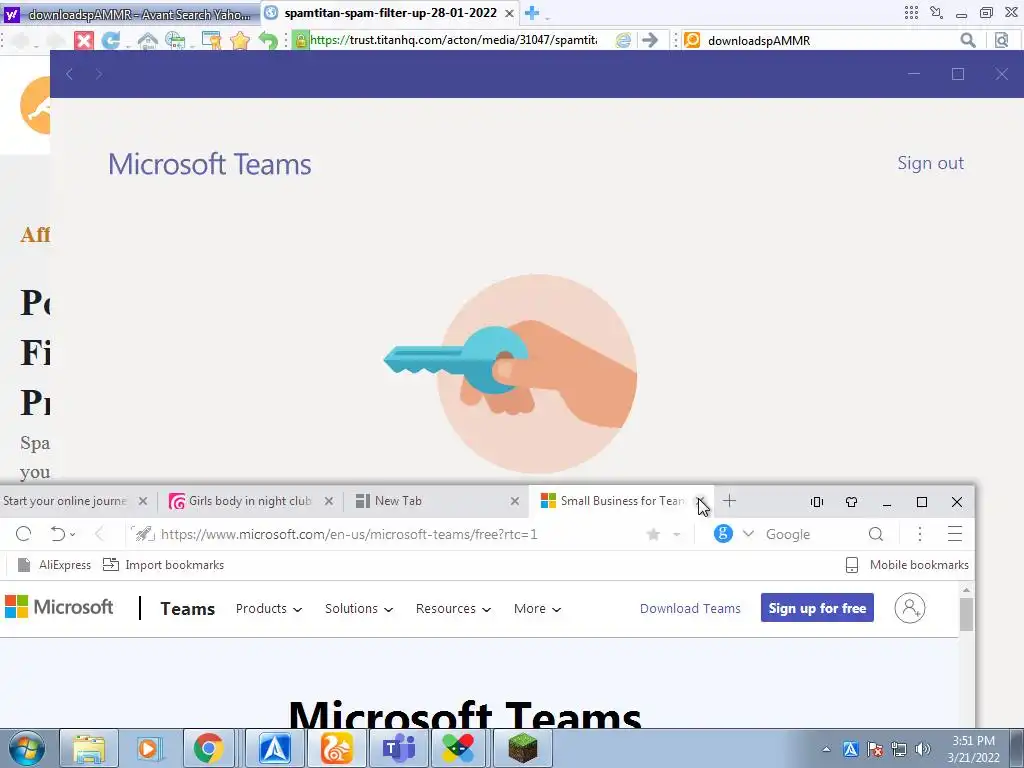Viewport: 1024px width, 768px height.
Task: Select 'Start your online journey' tab
Action: click(65, 501)
